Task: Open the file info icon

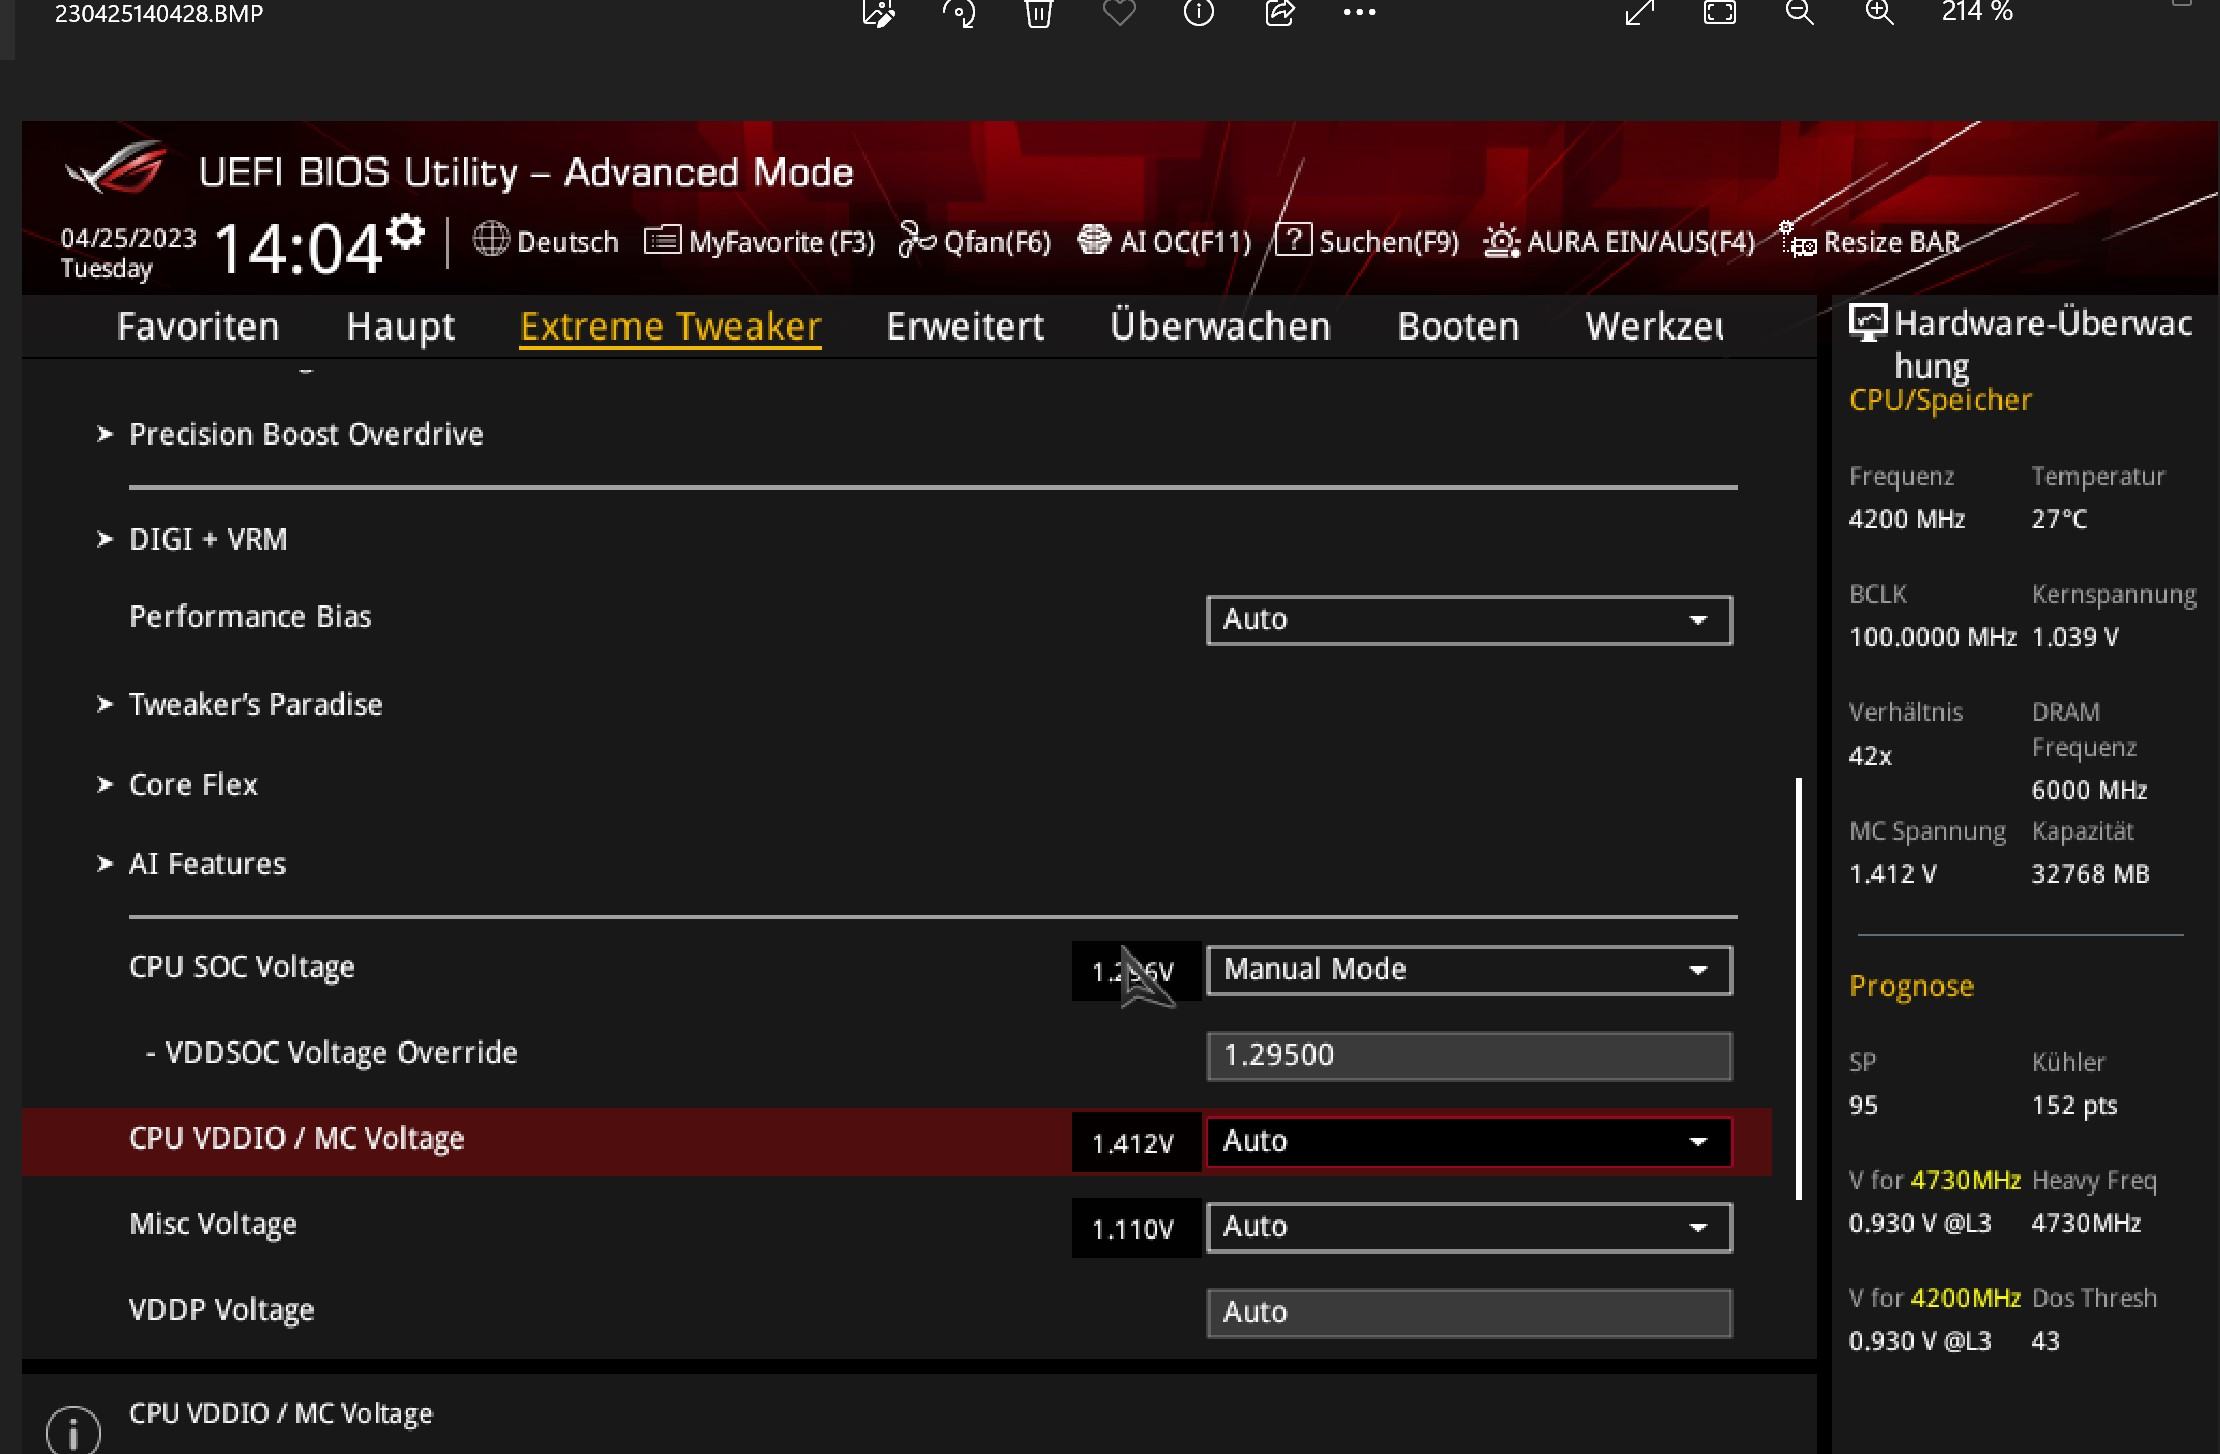Action: click(1198, 13)
